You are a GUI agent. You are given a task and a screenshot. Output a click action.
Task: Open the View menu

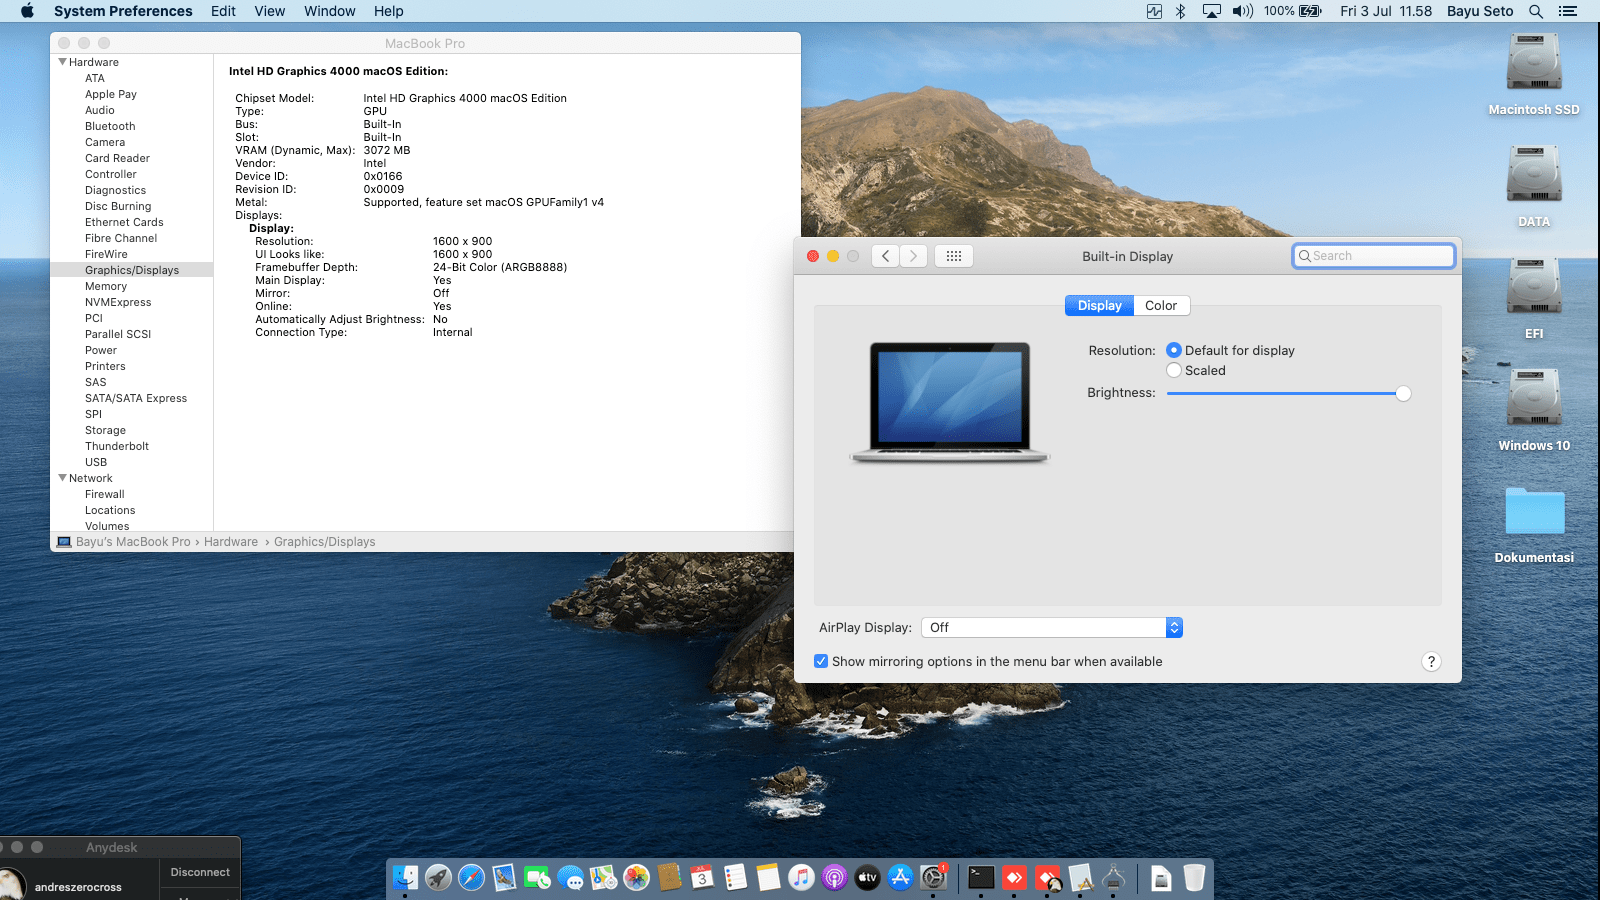tap(270, 11)
